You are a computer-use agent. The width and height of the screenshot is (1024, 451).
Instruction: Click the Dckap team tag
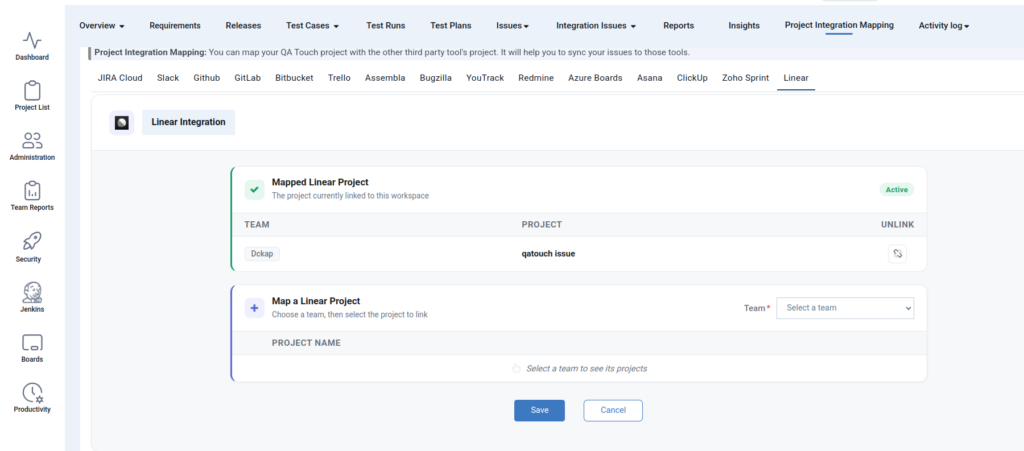click(x=262, y=254)
